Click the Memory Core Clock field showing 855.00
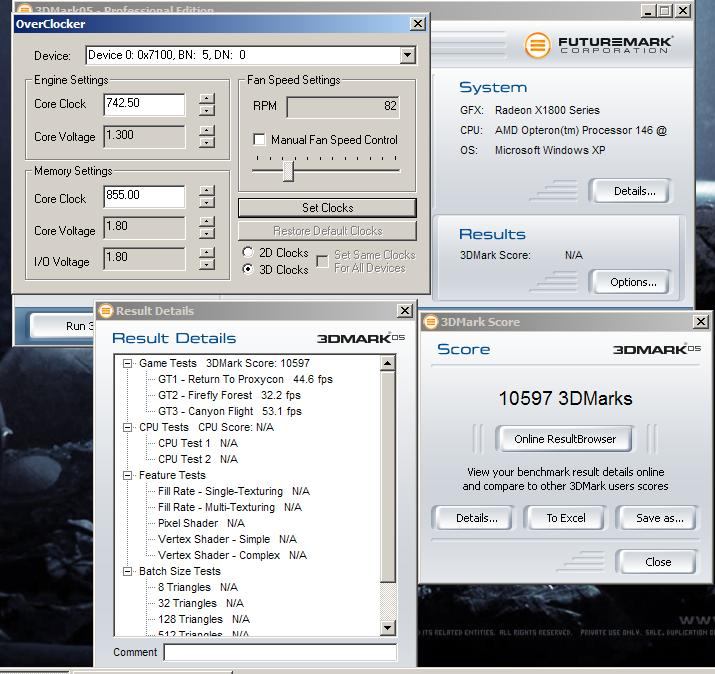This screenshot has width=715, height=674. click(144, 196)
